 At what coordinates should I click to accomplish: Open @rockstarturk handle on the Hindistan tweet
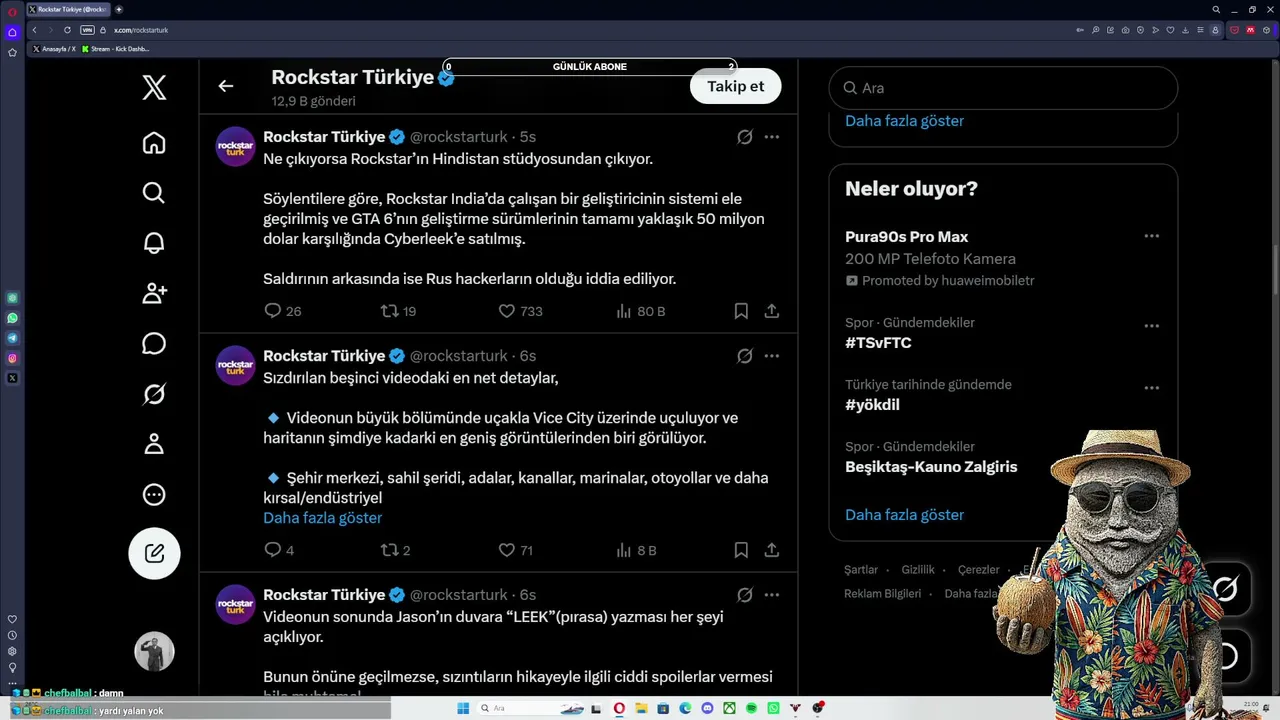(459, 137)
